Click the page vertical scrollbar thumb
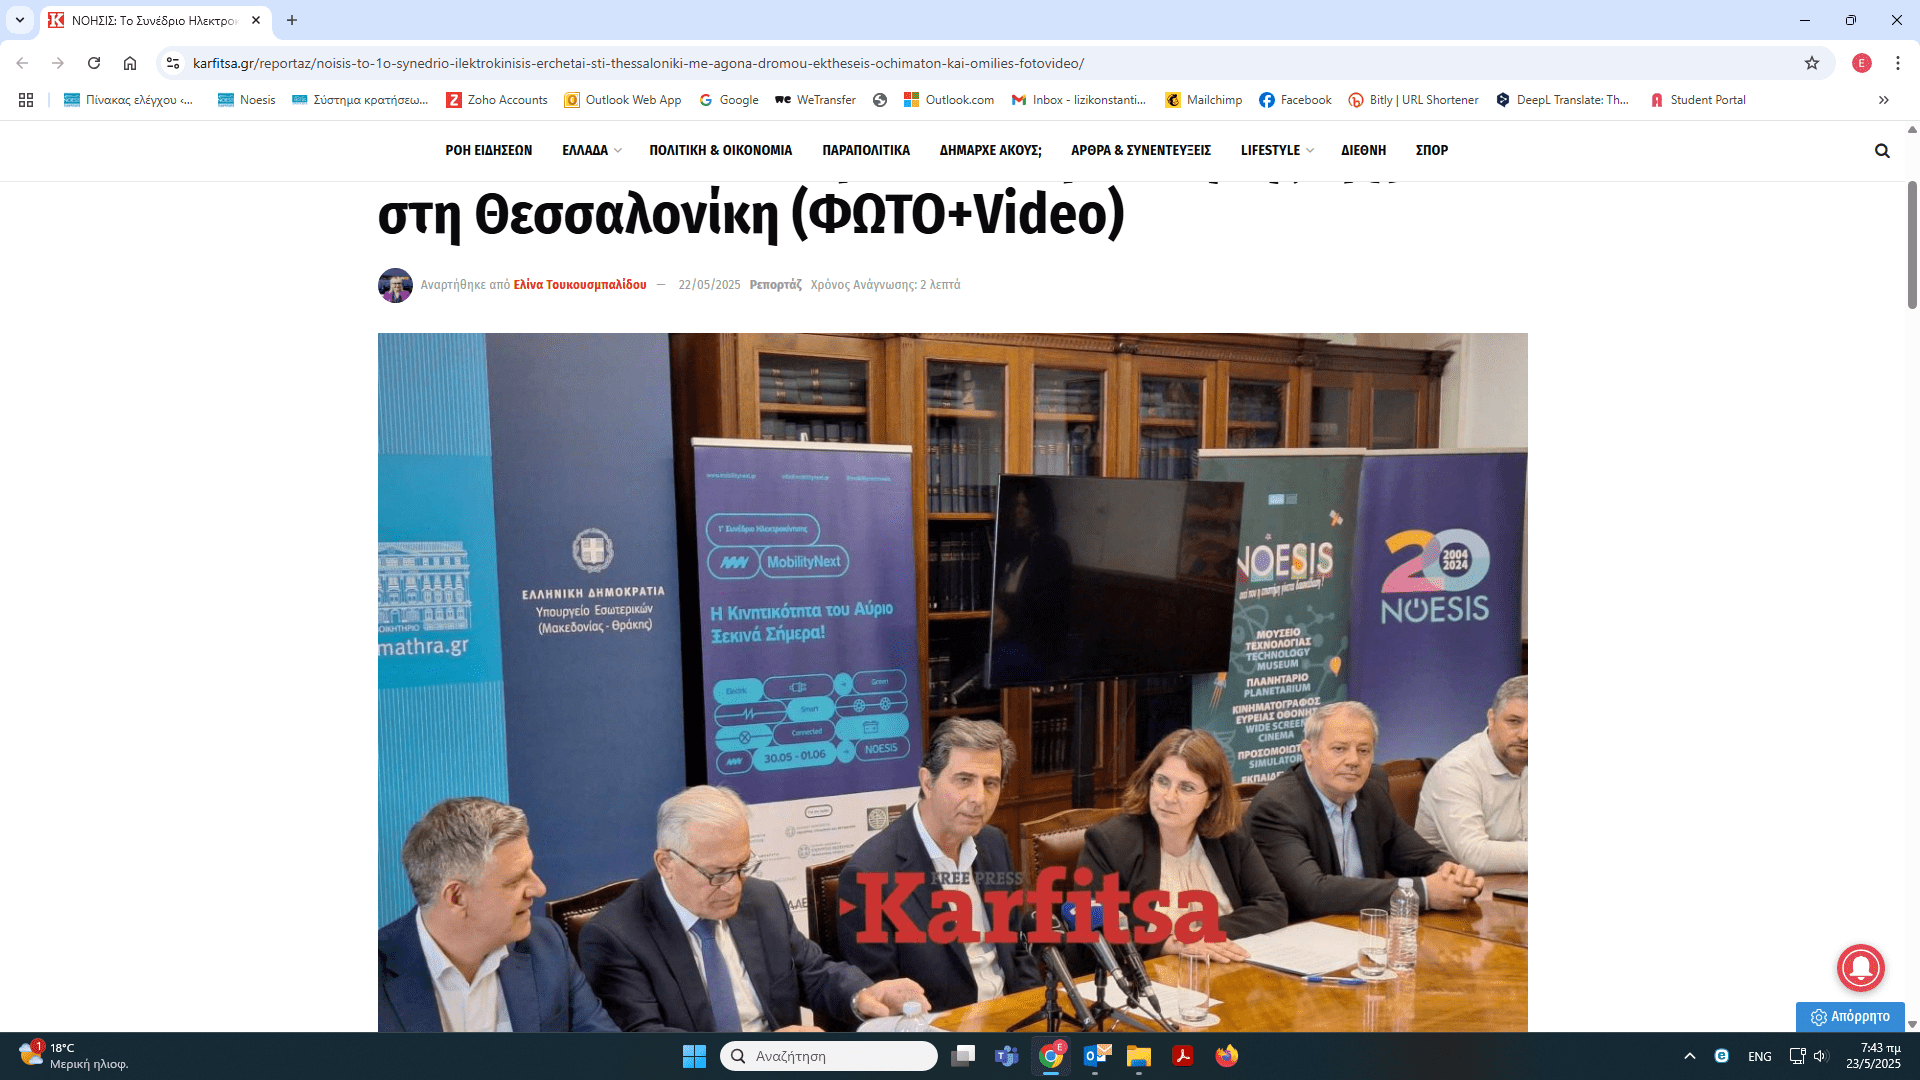 coord(1912,245)
